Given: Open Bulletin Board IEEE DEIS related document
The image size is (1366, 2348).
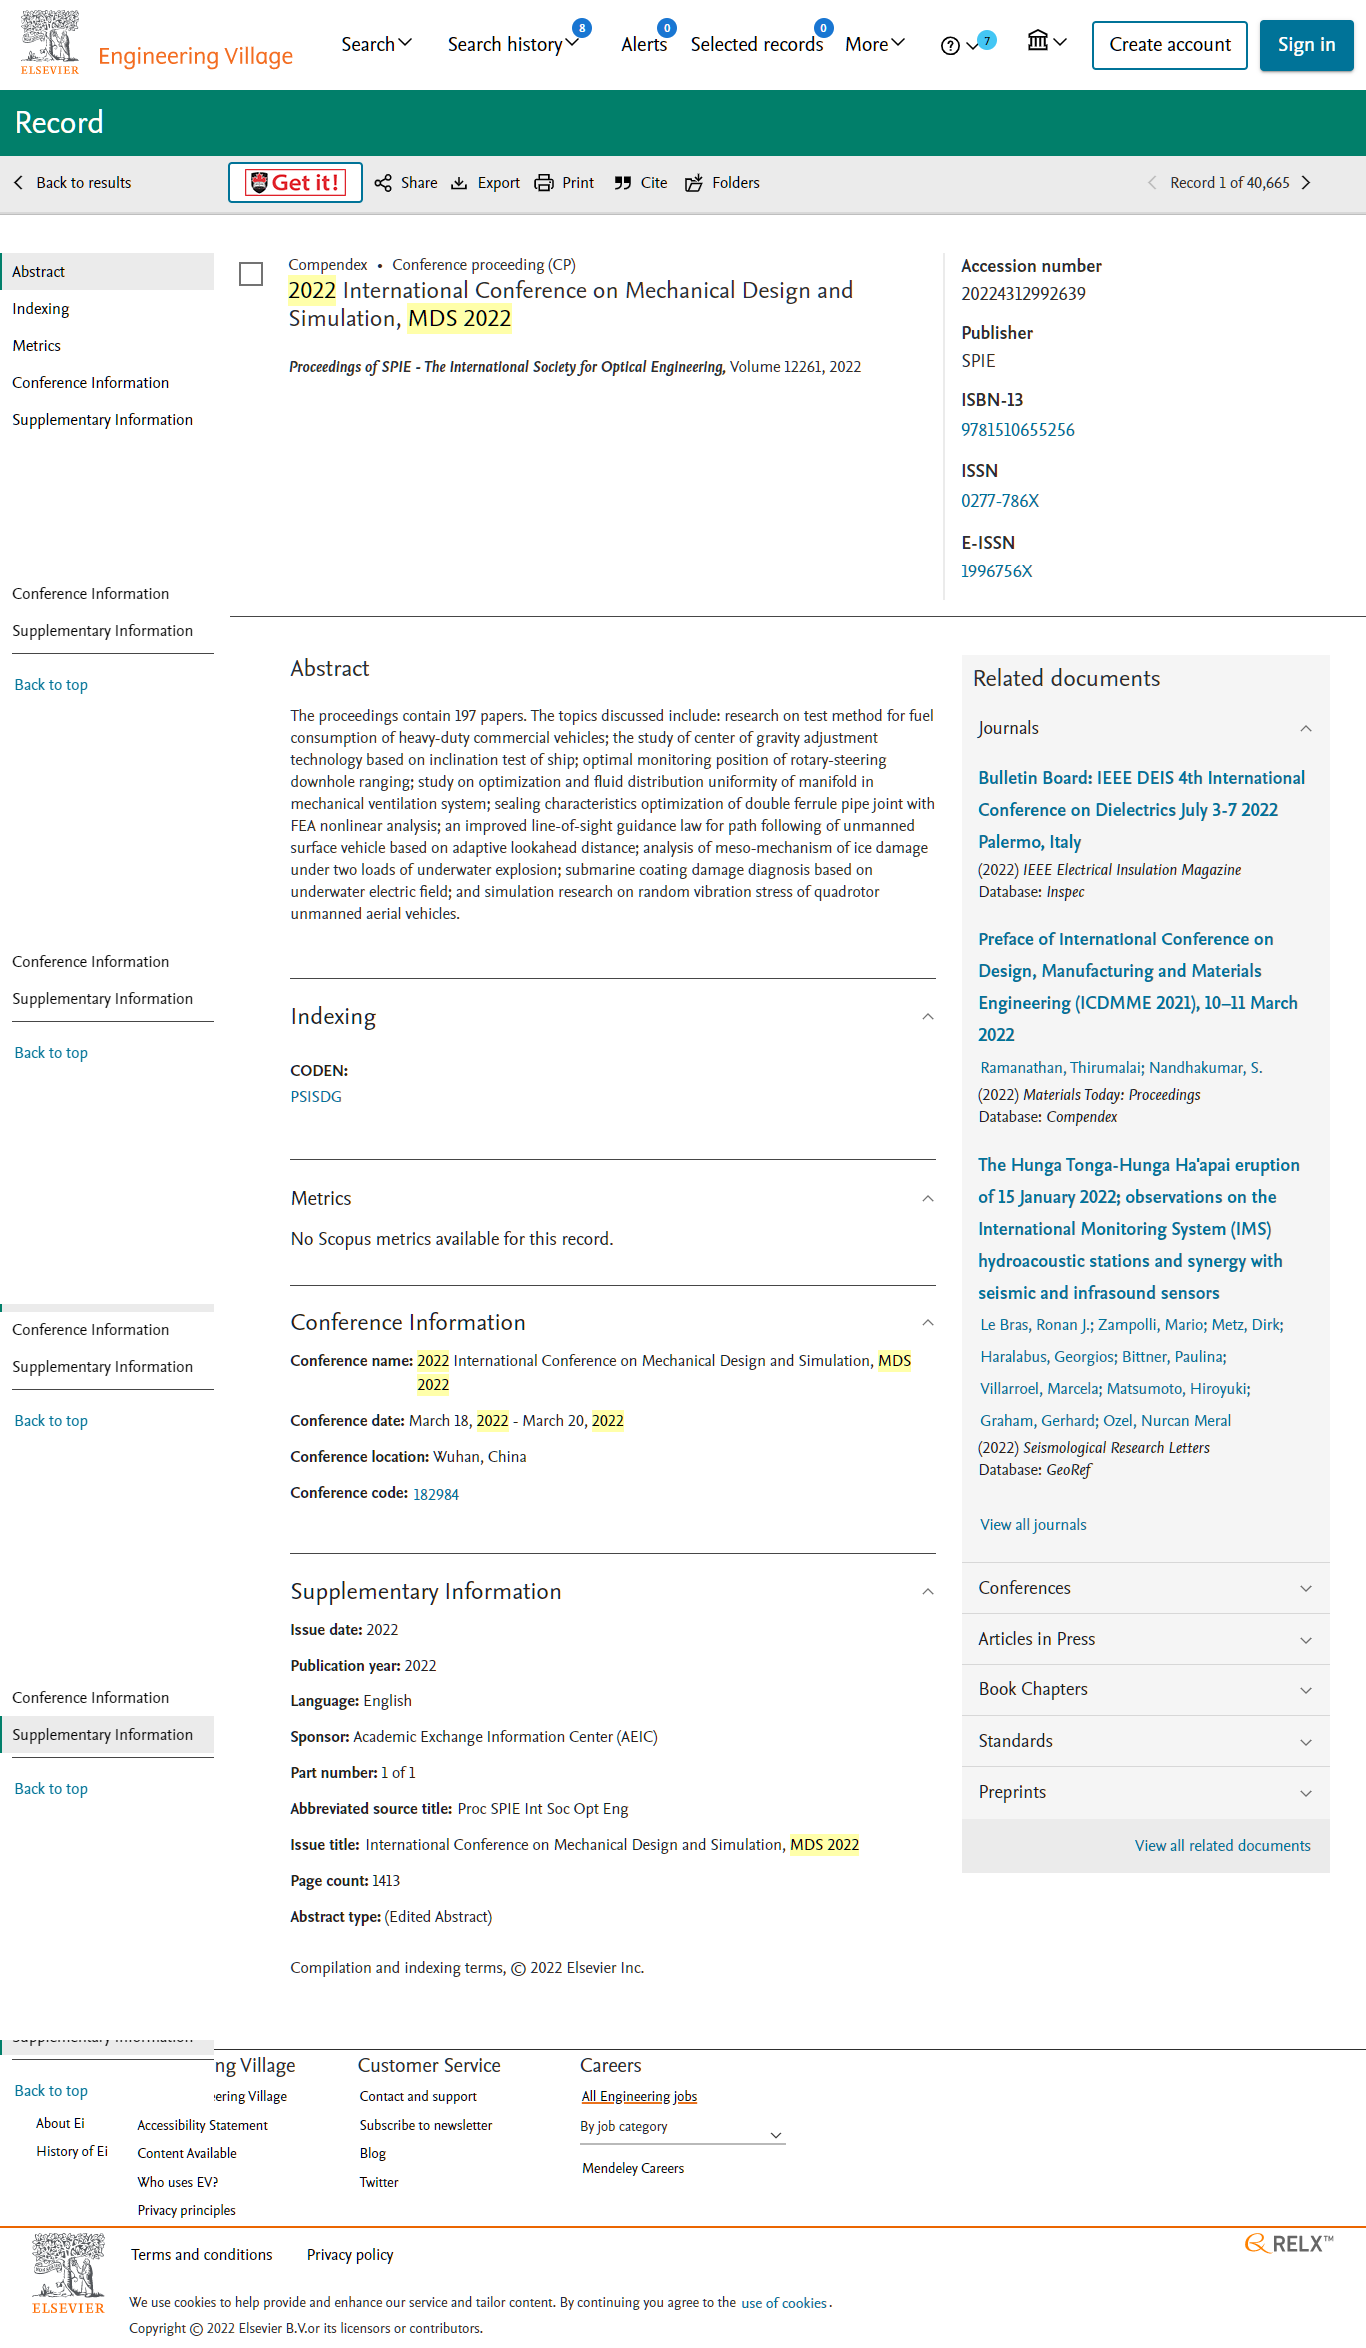Looking at the screenshot, I should (1141, 810).
